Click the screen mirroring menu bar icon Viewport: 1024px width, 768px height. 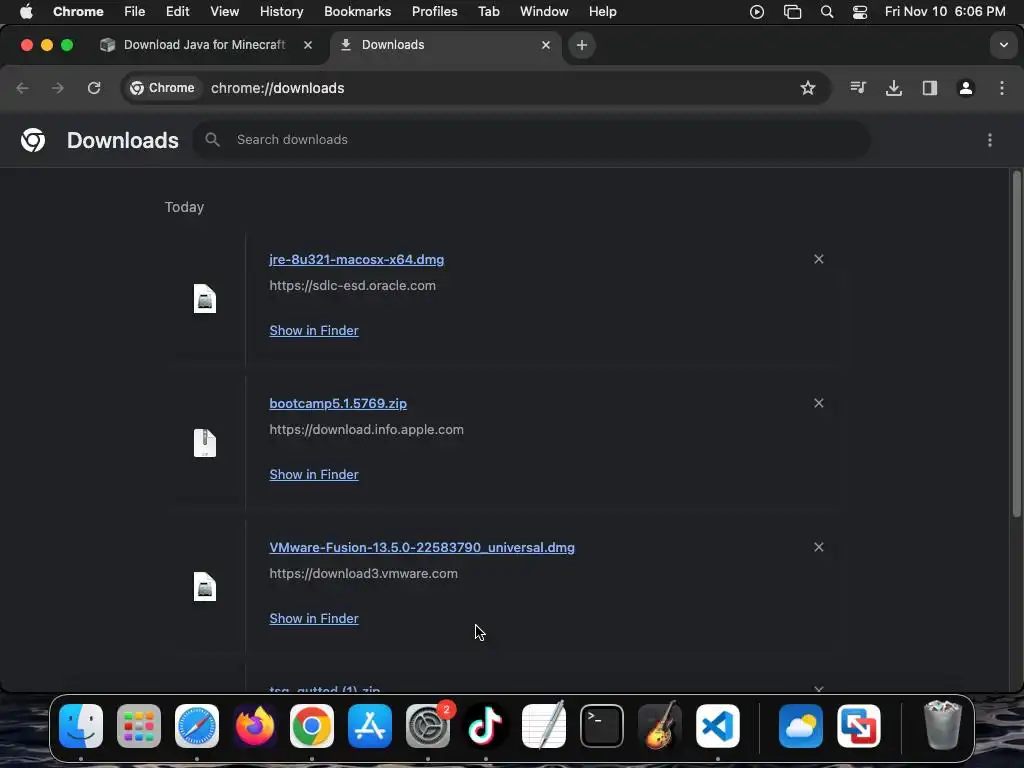(x=792, y=12)
